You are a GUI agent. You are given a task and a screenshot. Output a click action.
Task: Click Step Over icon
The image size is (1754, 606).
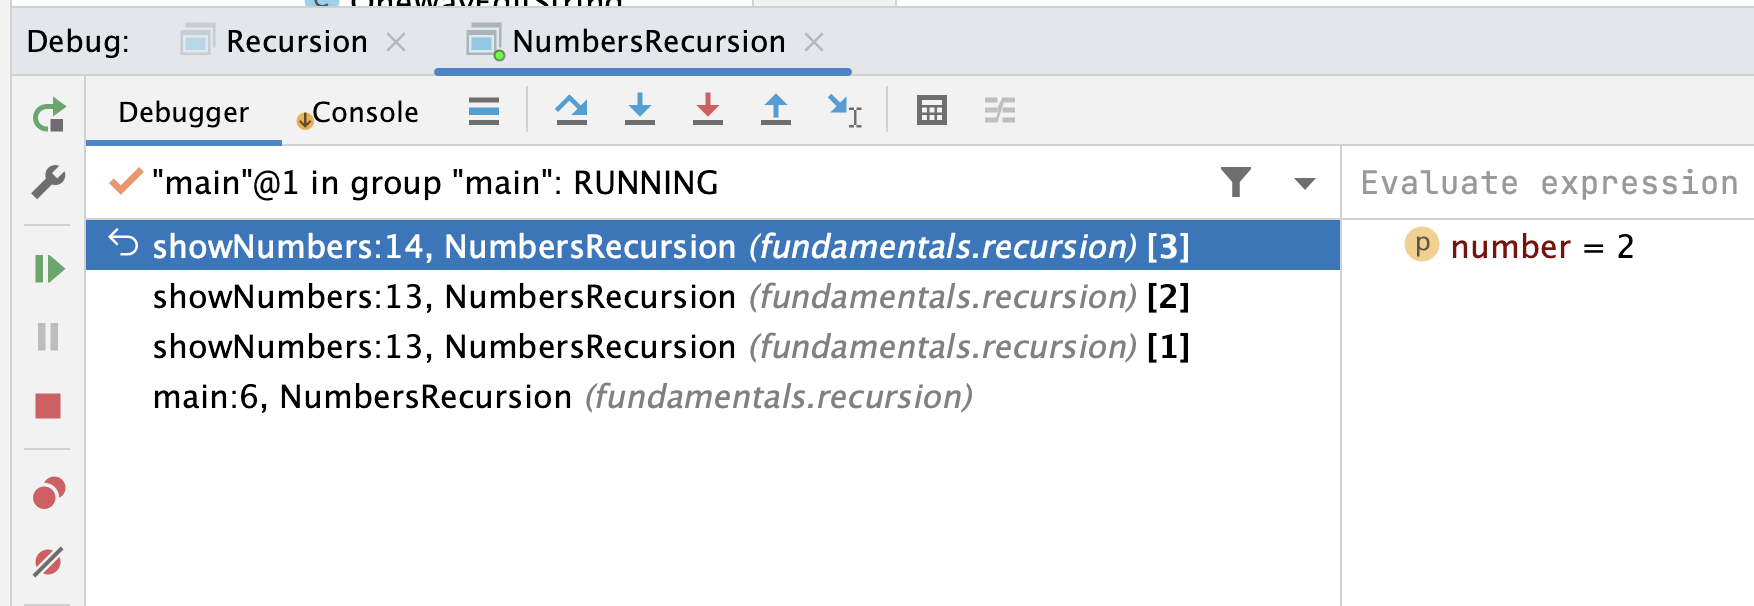(x=571, y=110)
